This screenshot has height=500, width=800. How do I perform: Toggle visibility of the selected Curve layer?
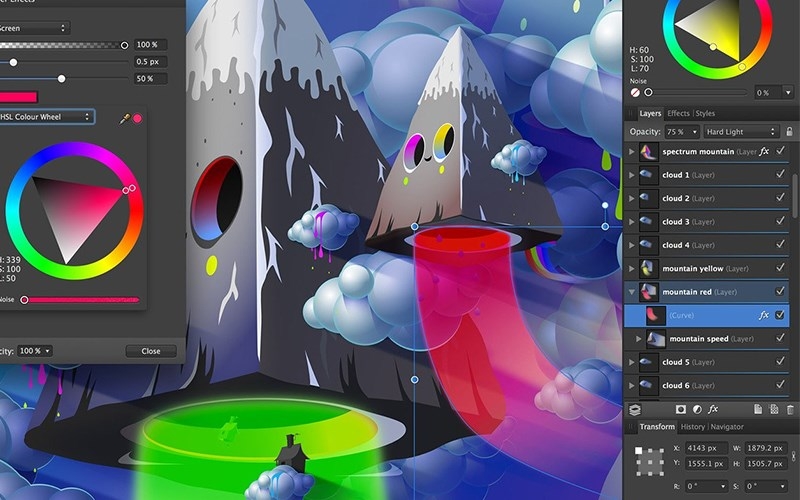pos(780,315)
